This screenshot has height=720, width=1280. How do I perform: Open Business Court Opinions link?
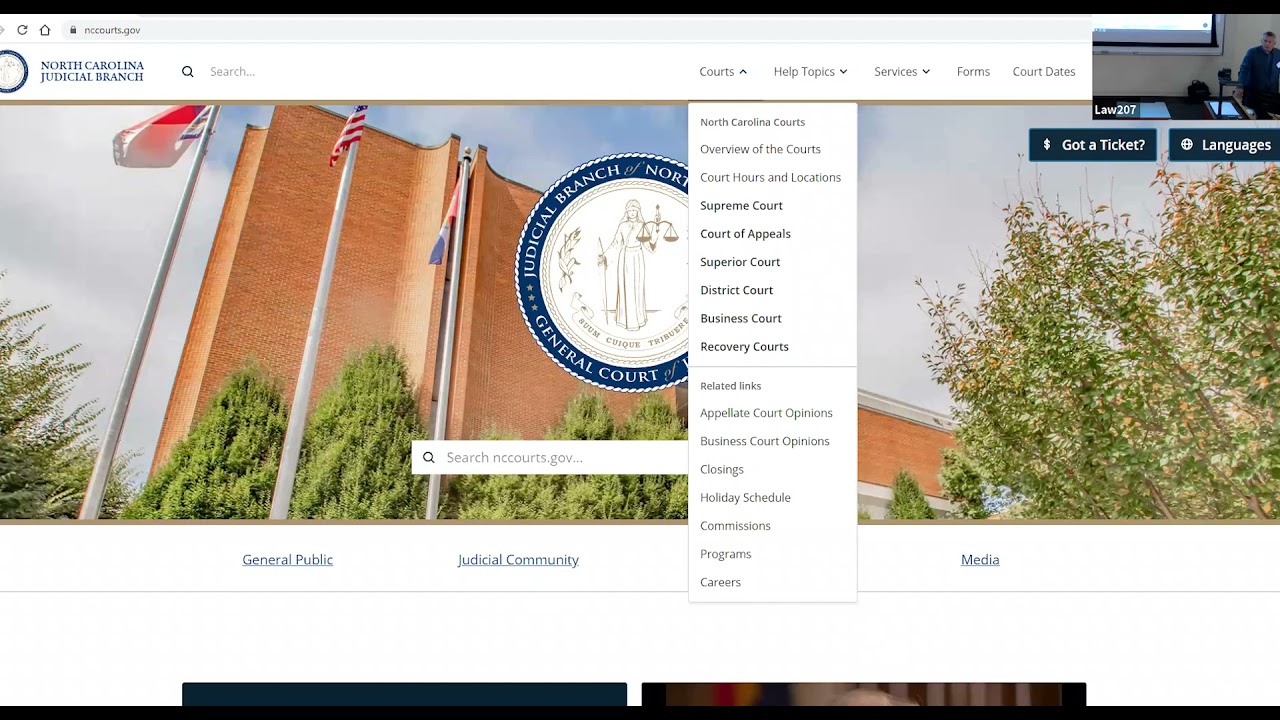tap(765, 441)
